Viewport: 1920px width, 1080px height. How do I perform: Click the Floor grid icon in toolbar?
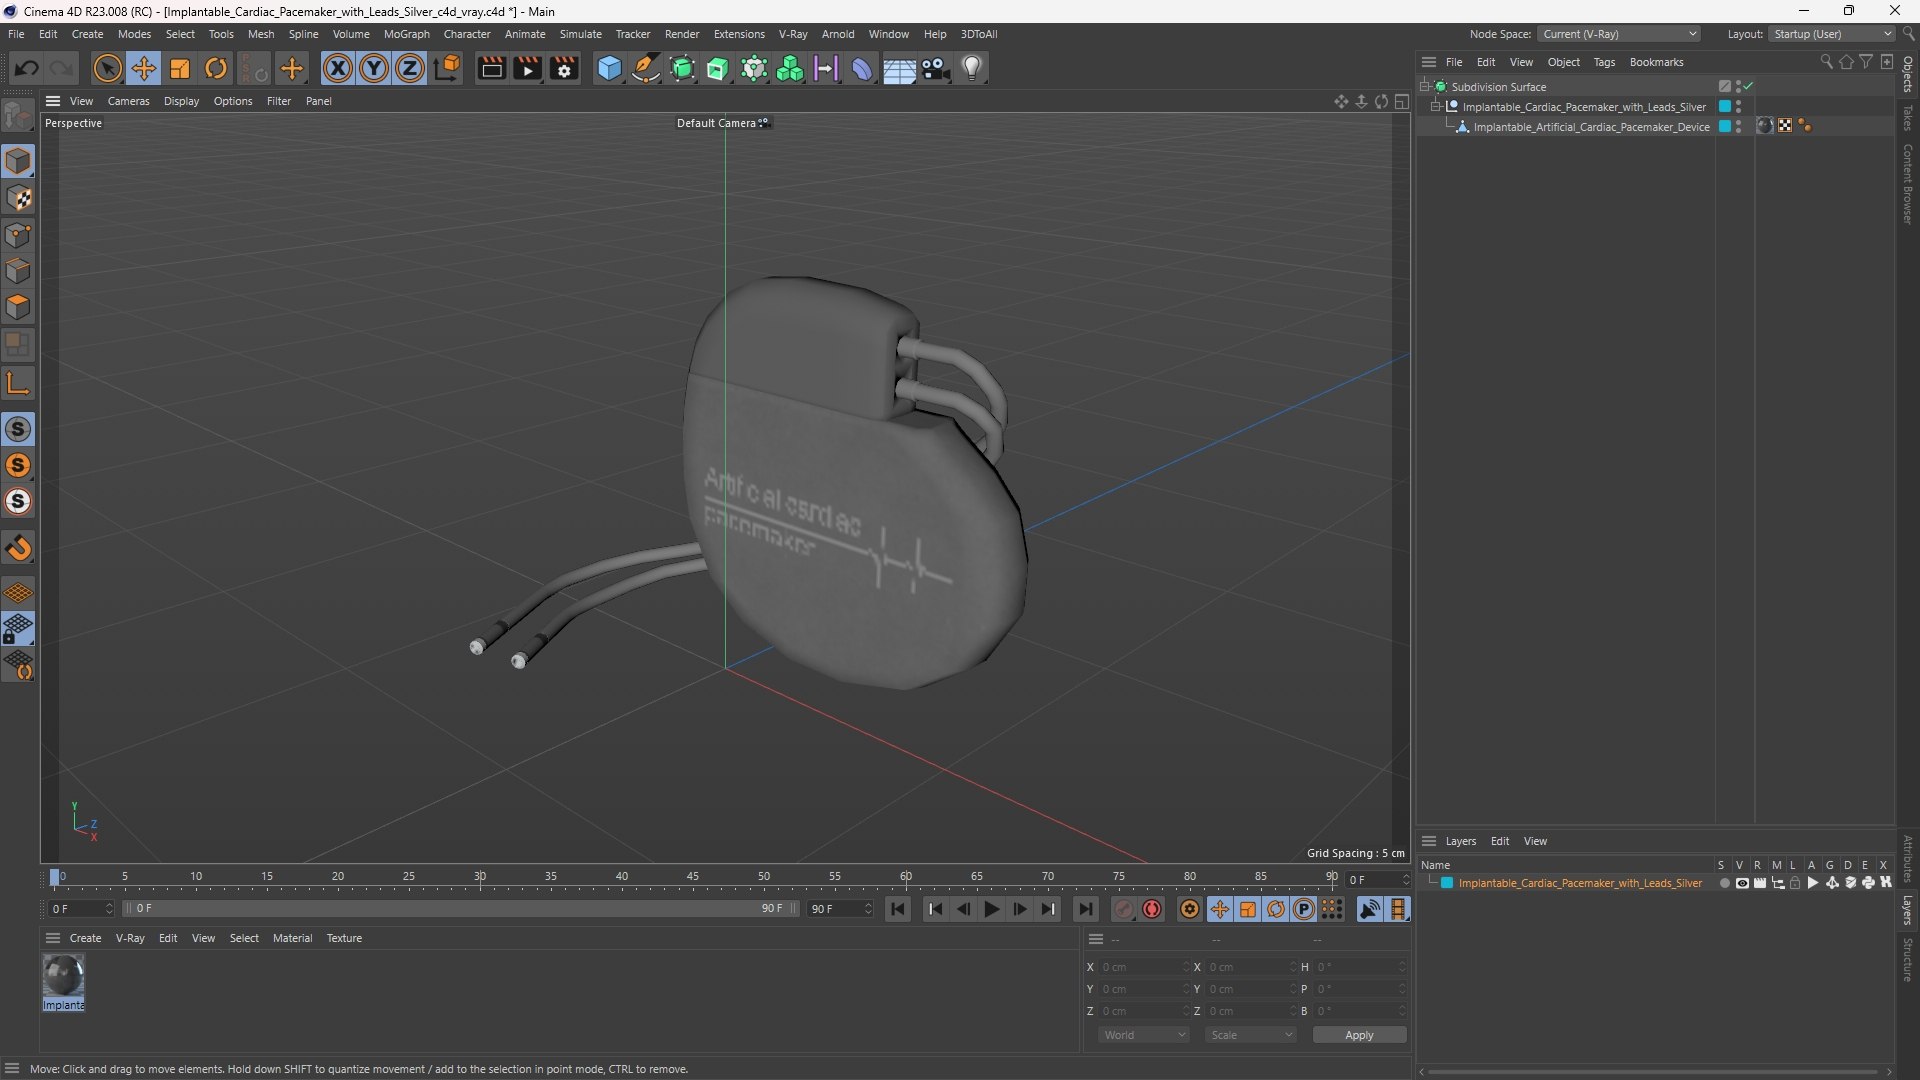898,68
